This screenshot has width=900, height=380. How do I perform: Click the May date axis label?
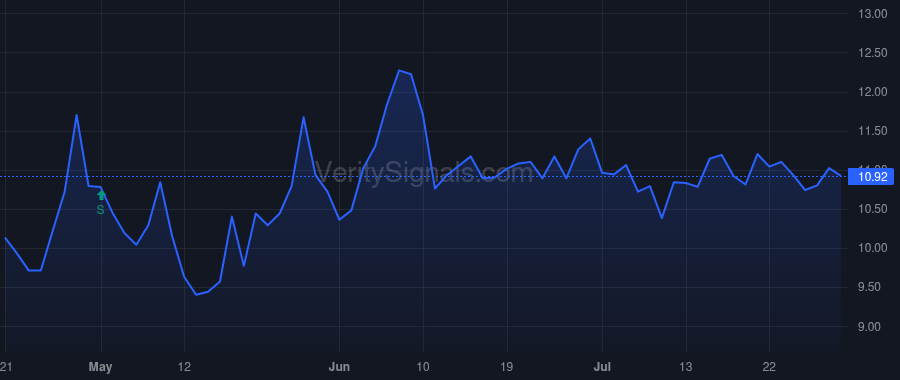pyautogui.click(x=100, y=367)
